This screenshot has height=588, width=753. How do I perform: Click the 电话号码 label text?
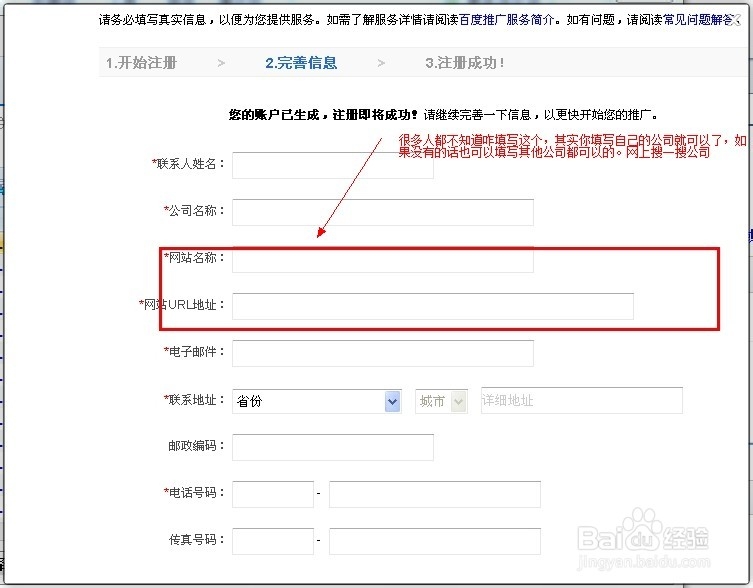[x=194, y=492]
